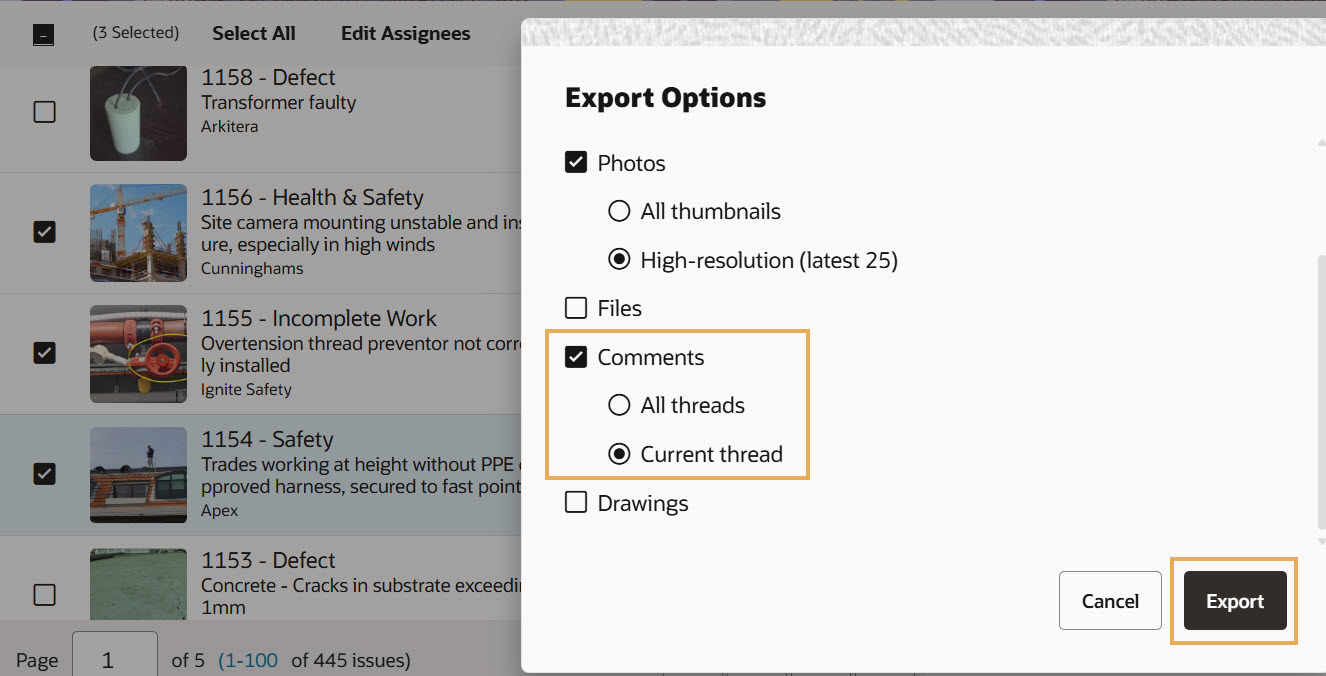The image size is (1326, 676).
Task: Open the crane photo thumbnail for issue 1156
Action: pyautogui.click(x=138, y=233)
